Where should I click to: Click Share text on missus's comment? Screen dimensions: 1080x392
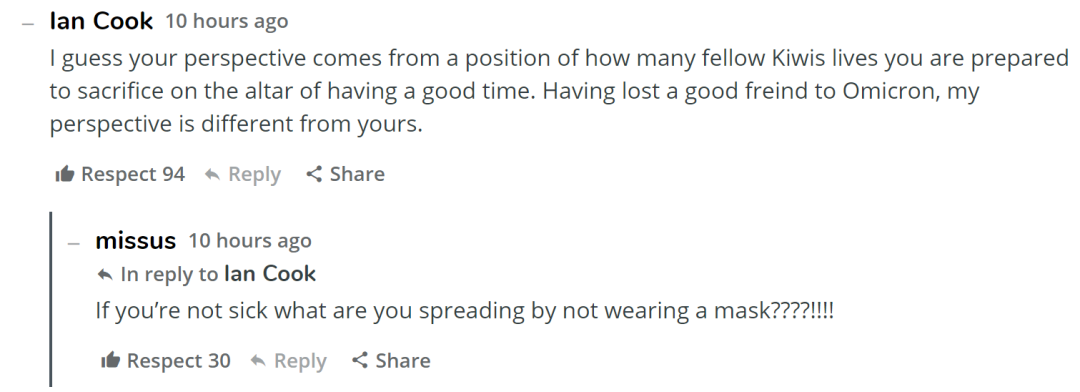click(402, 360)
